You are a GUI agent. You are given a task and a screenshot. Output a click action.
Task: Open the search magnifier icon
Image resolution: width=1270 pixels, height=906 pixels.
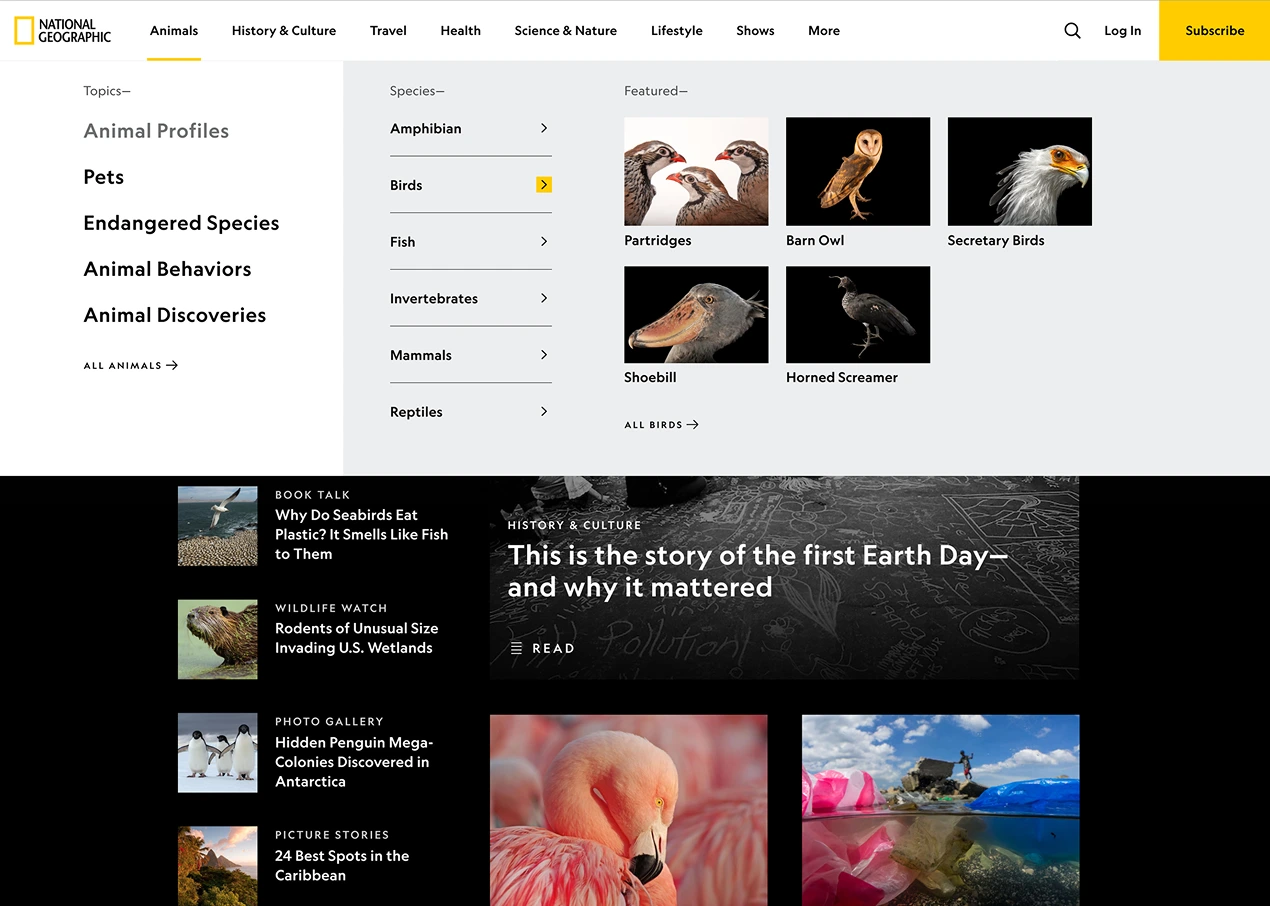[x=1072, y=31]
